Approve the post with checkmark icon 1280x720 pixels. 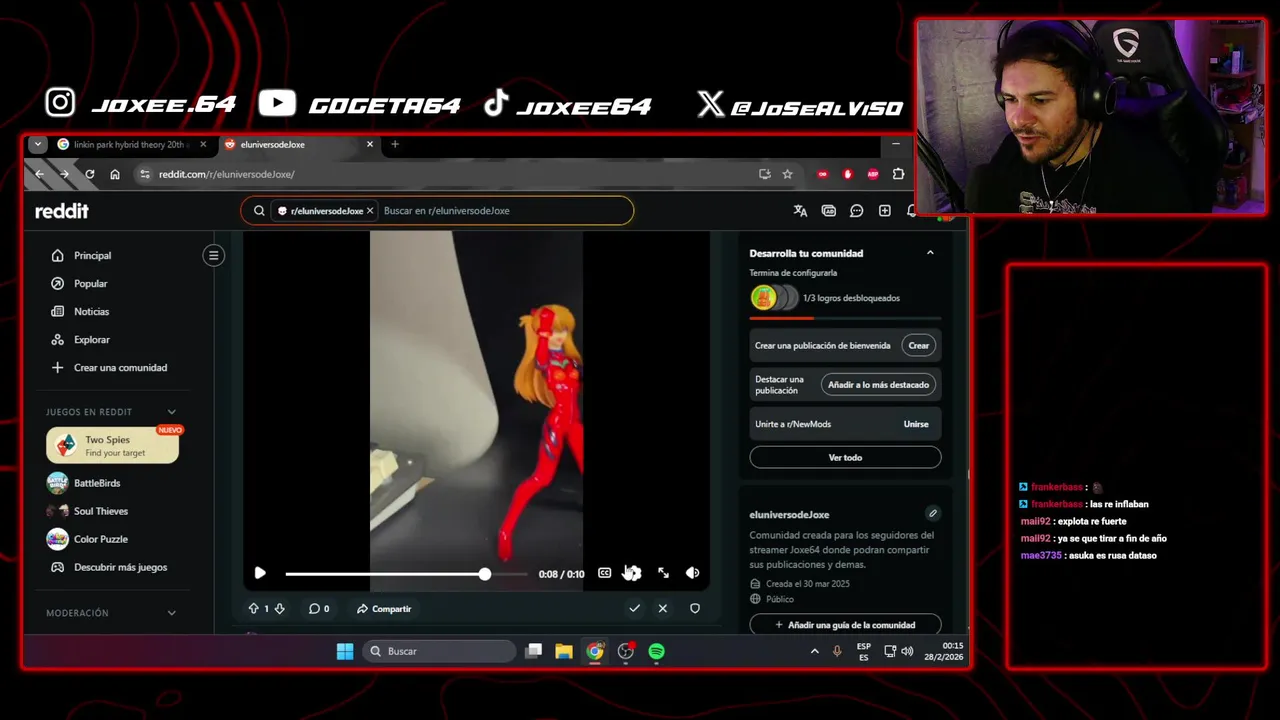click(634, 608)
